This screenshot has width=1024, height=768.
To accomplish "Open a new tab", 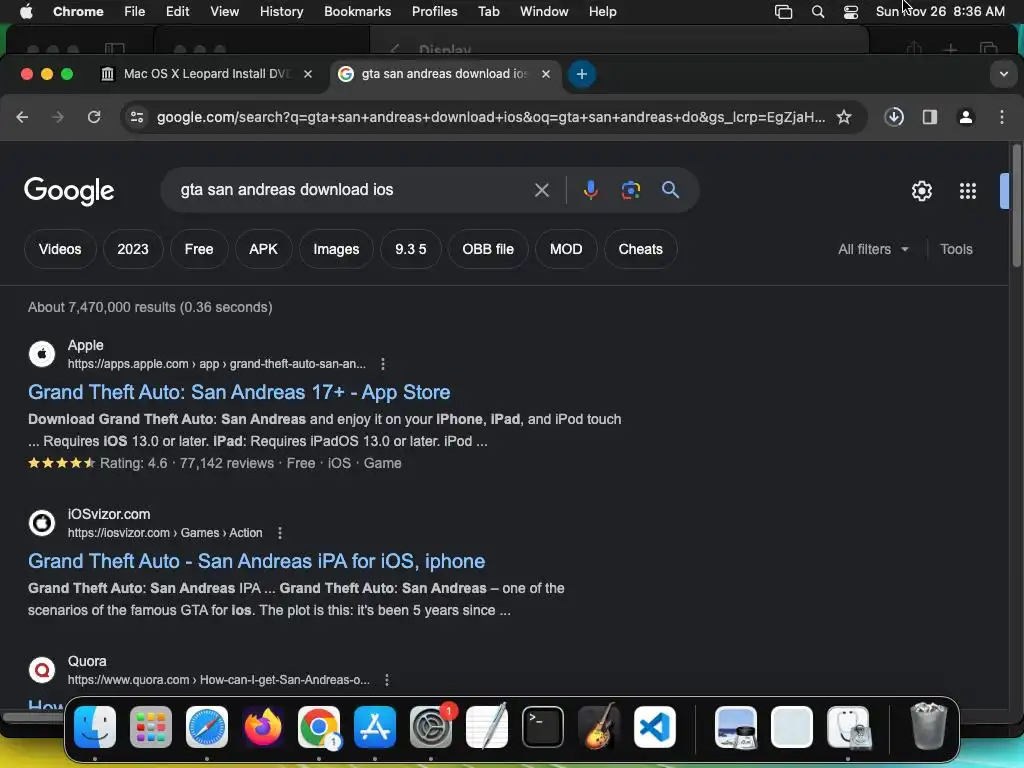I will pos(582,74).
